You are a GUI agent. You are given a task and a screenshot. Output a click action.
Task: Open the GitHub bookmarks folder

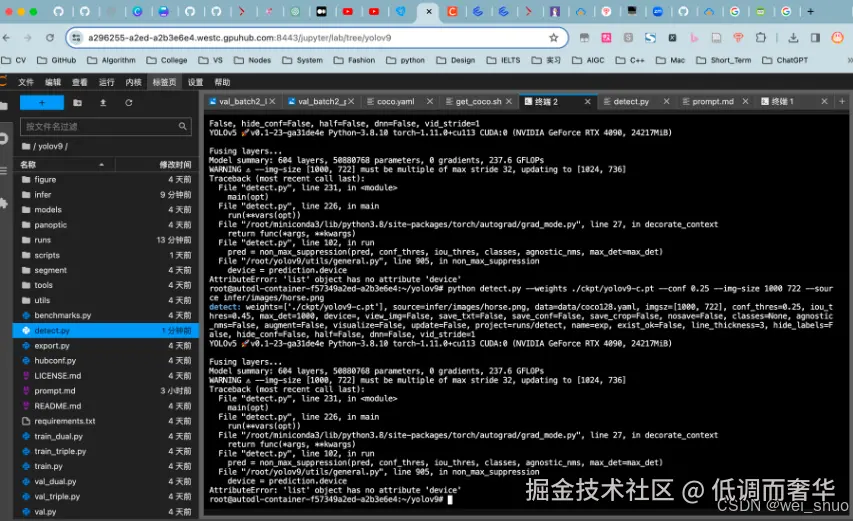pos(57,60)
